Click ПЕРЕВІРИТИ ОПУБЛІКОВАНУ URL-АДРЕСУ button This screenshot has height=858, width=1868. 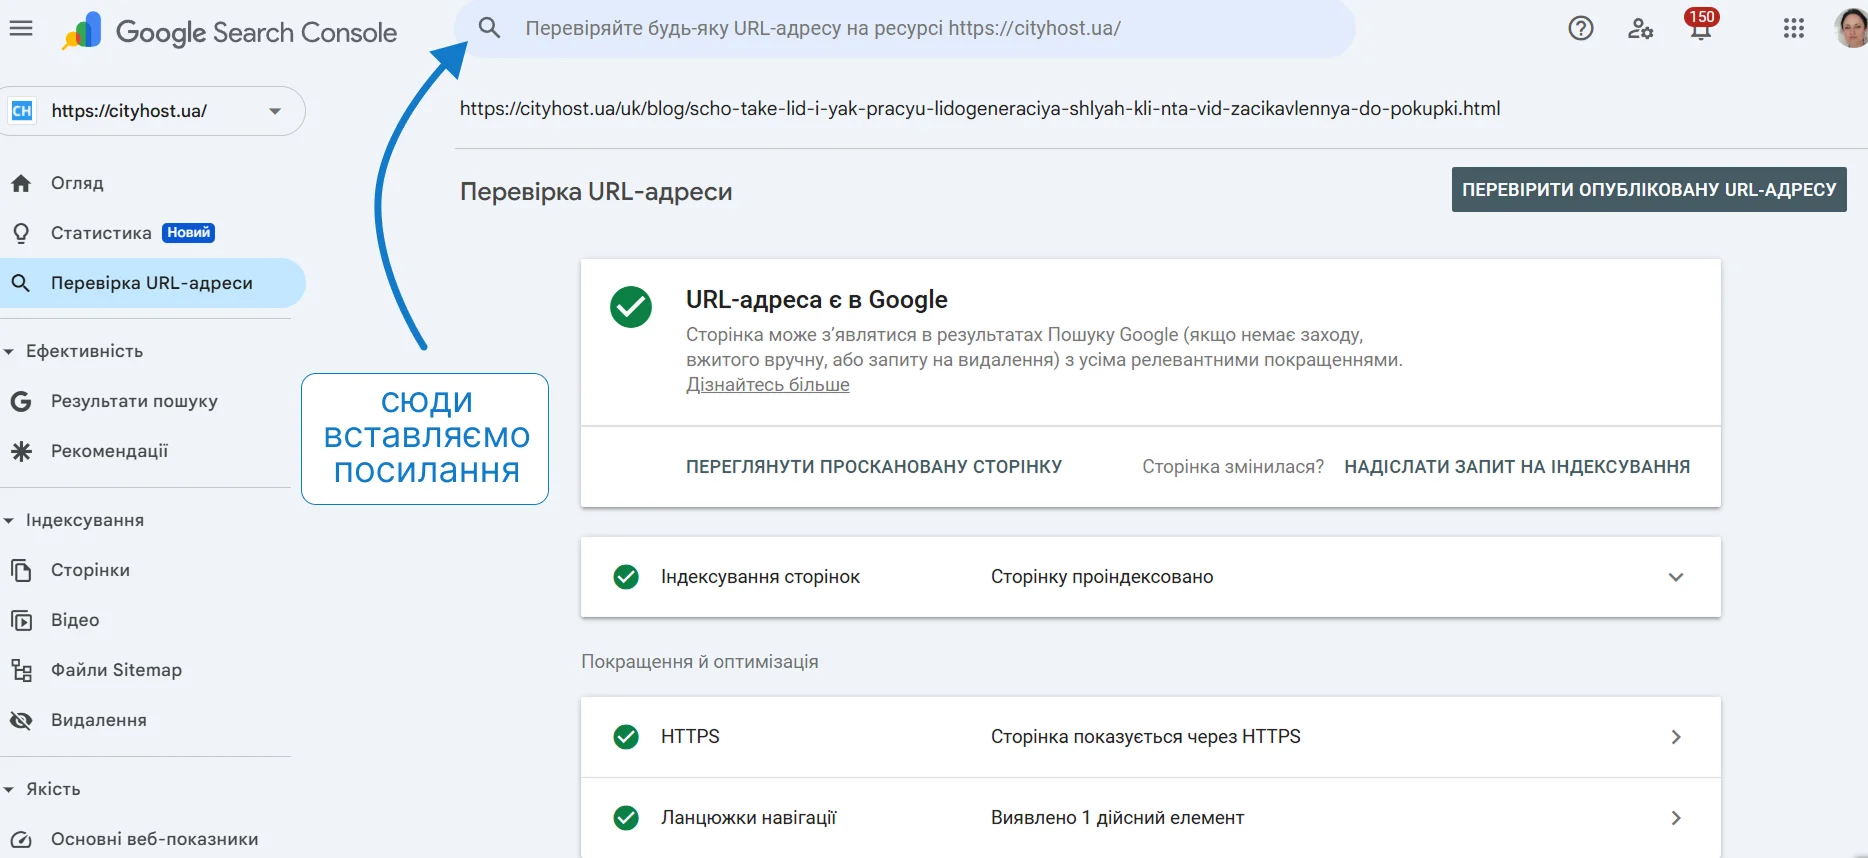click(x=1648, y=189)
